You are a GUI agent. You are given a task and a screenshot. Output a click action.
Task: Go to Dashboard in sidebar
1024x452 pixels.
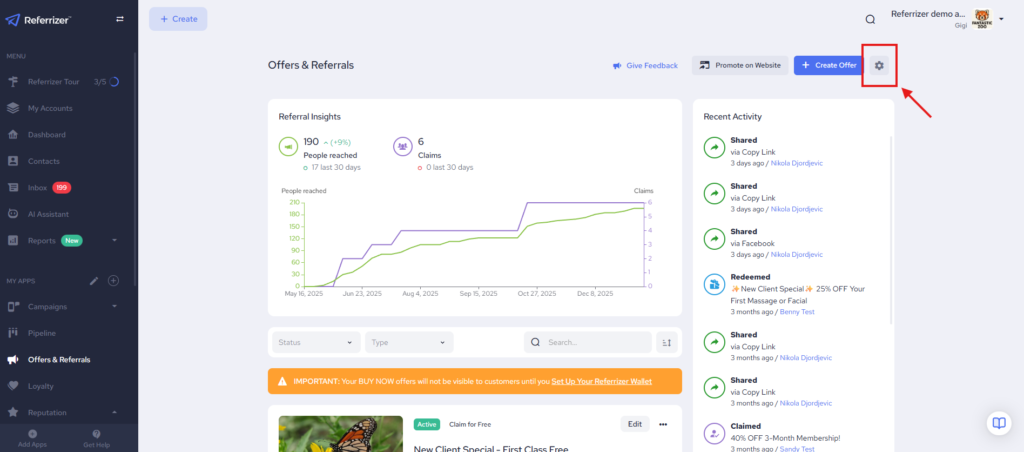tap(46, 134)
